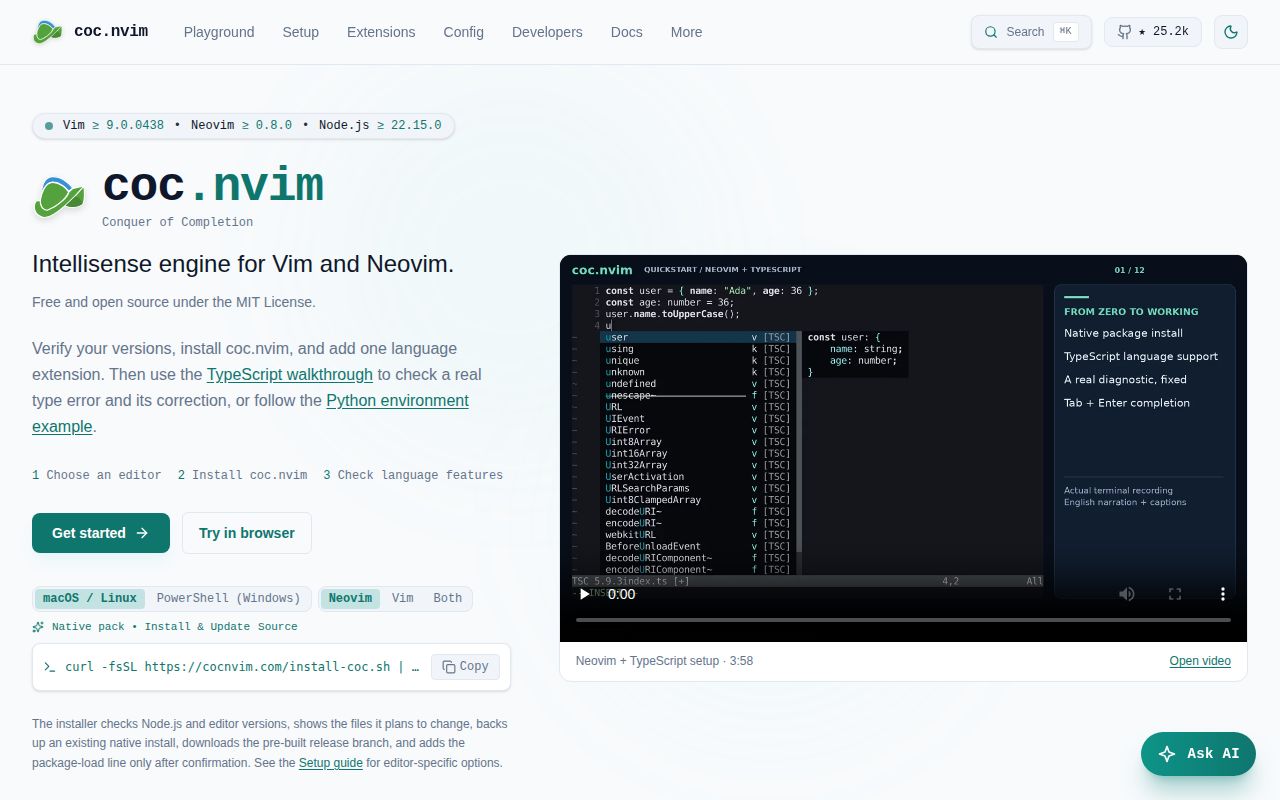
Task: Click the 'Native pack' sparkle icon
Action: [38, 627]
